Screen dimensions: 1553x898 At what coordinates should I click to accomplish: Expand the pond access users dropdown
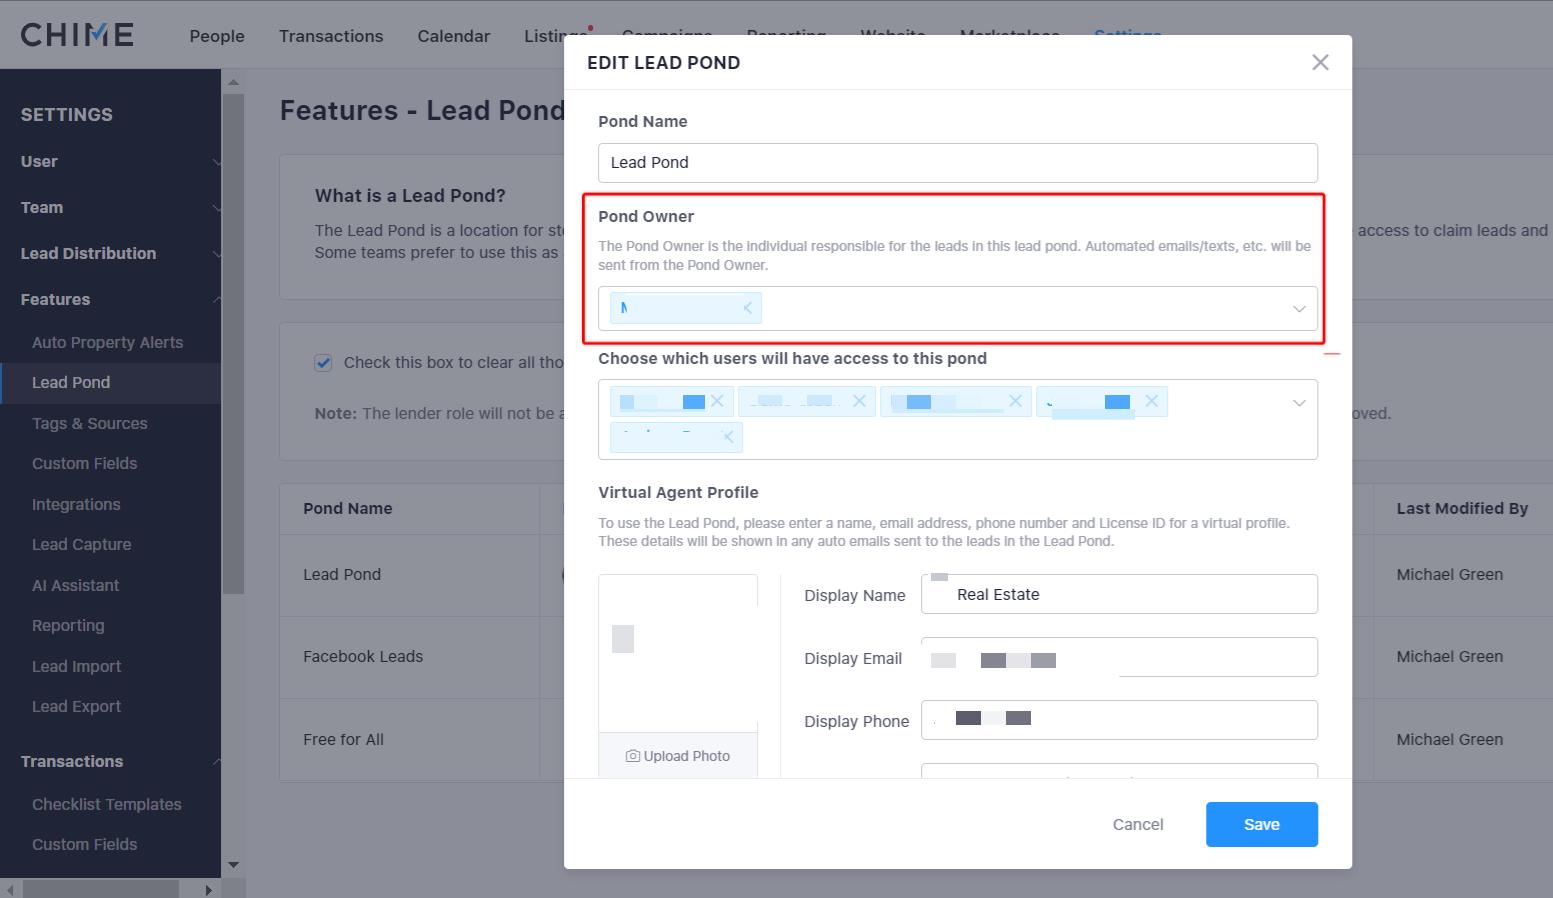1299,403
